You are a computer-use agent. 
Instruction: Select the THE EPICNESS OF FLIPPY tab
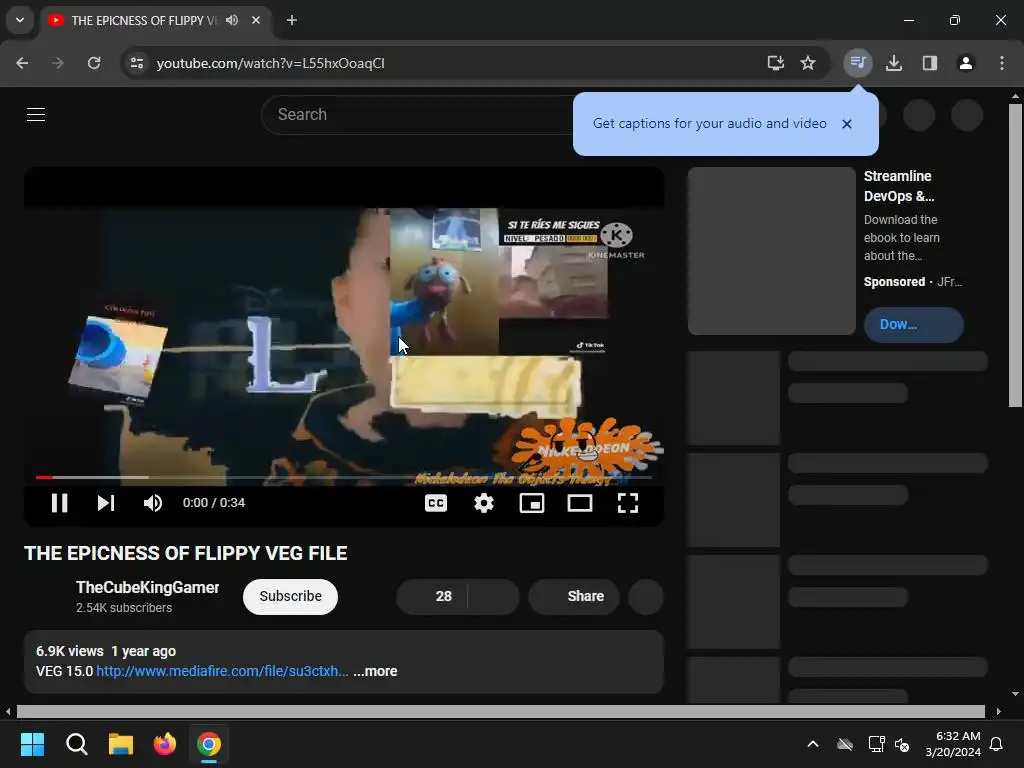point(143,20)
